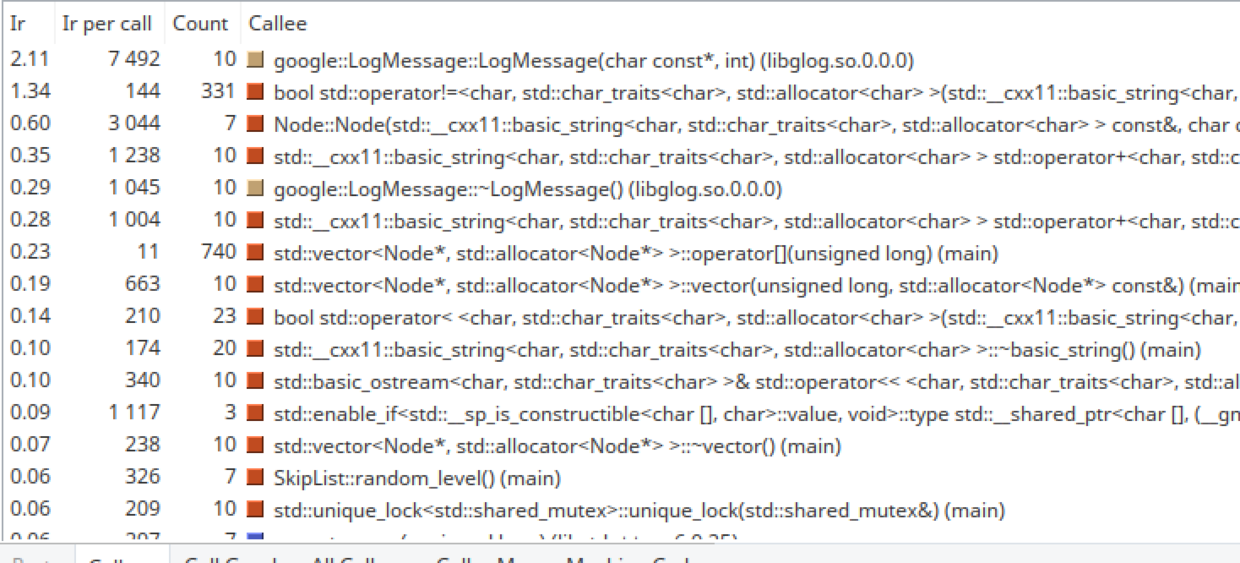Click the tan color square of LogMessage constructor

pyautogui.click(x=256, y=60)
